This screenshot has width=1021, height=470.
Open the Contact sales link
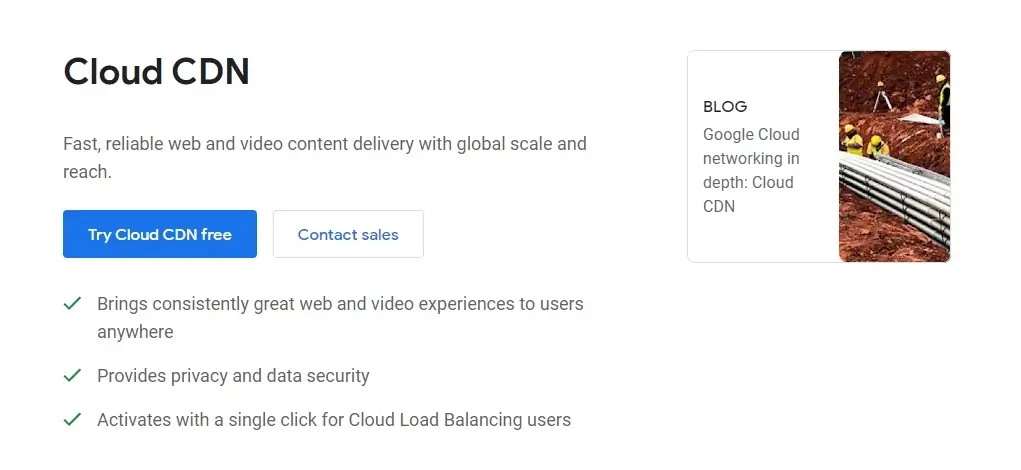click(x=348, y=234)
